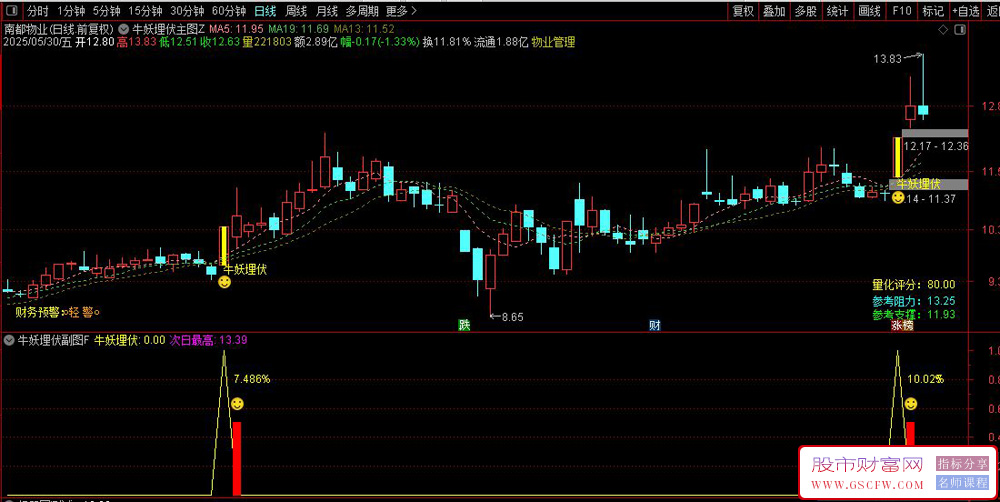
Task: Click the 财务预警 light warning text
Action: [58, 312]
